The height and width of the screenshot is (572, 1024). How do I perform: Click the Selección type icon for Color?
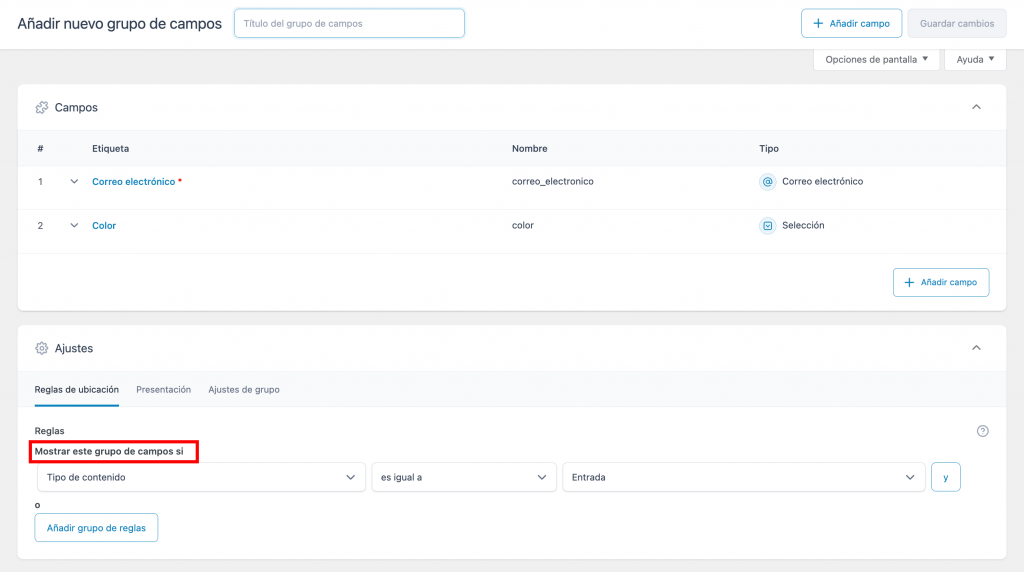[768, 226]
